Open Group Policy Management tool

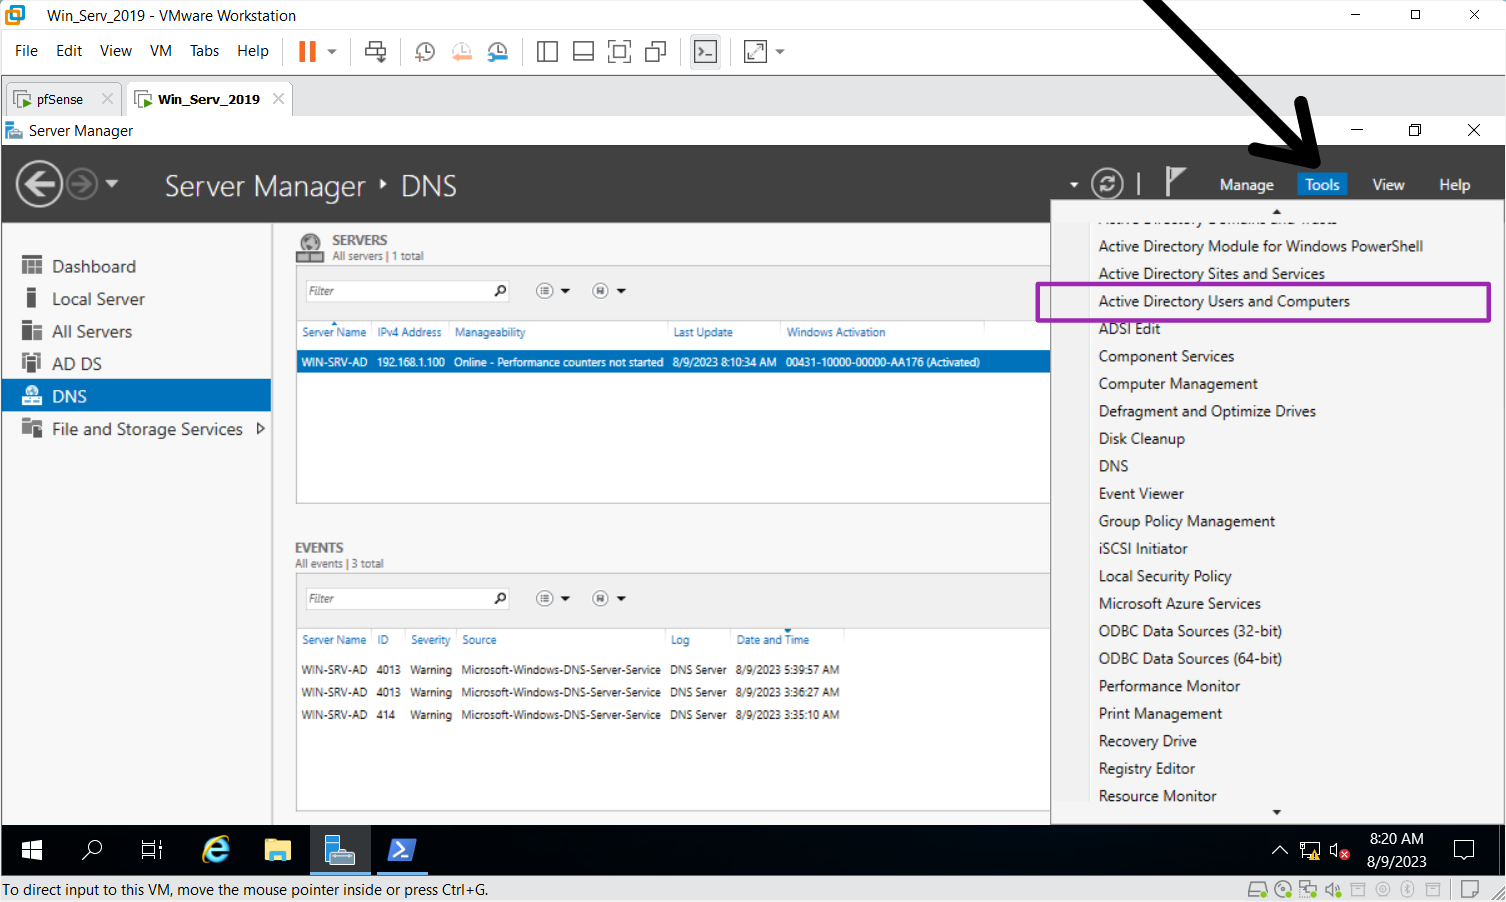(x=1186, y=521)
